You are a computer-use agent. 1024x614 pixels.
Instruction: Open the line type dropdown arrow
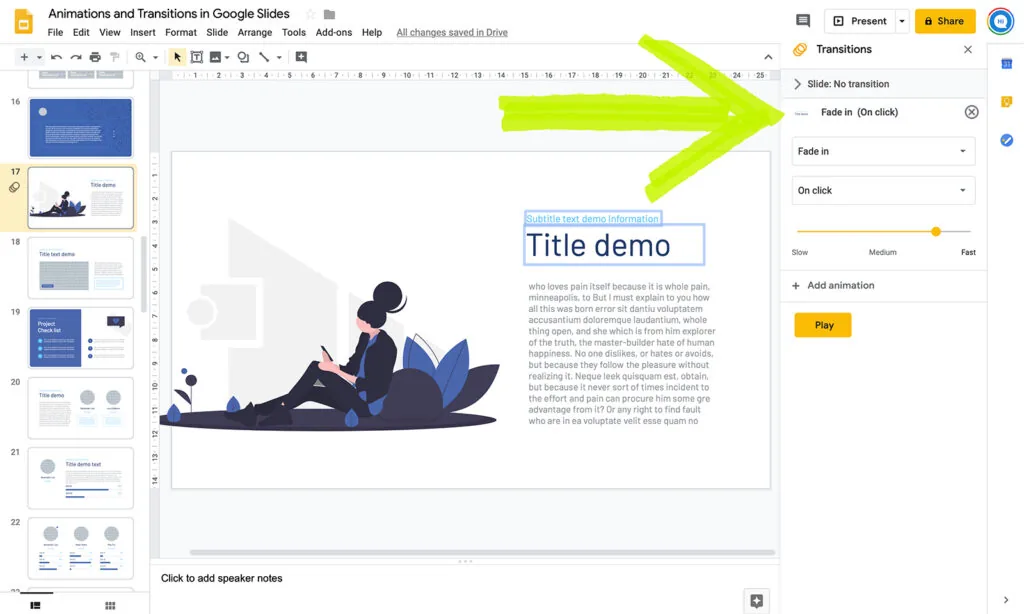coord(279,57)
